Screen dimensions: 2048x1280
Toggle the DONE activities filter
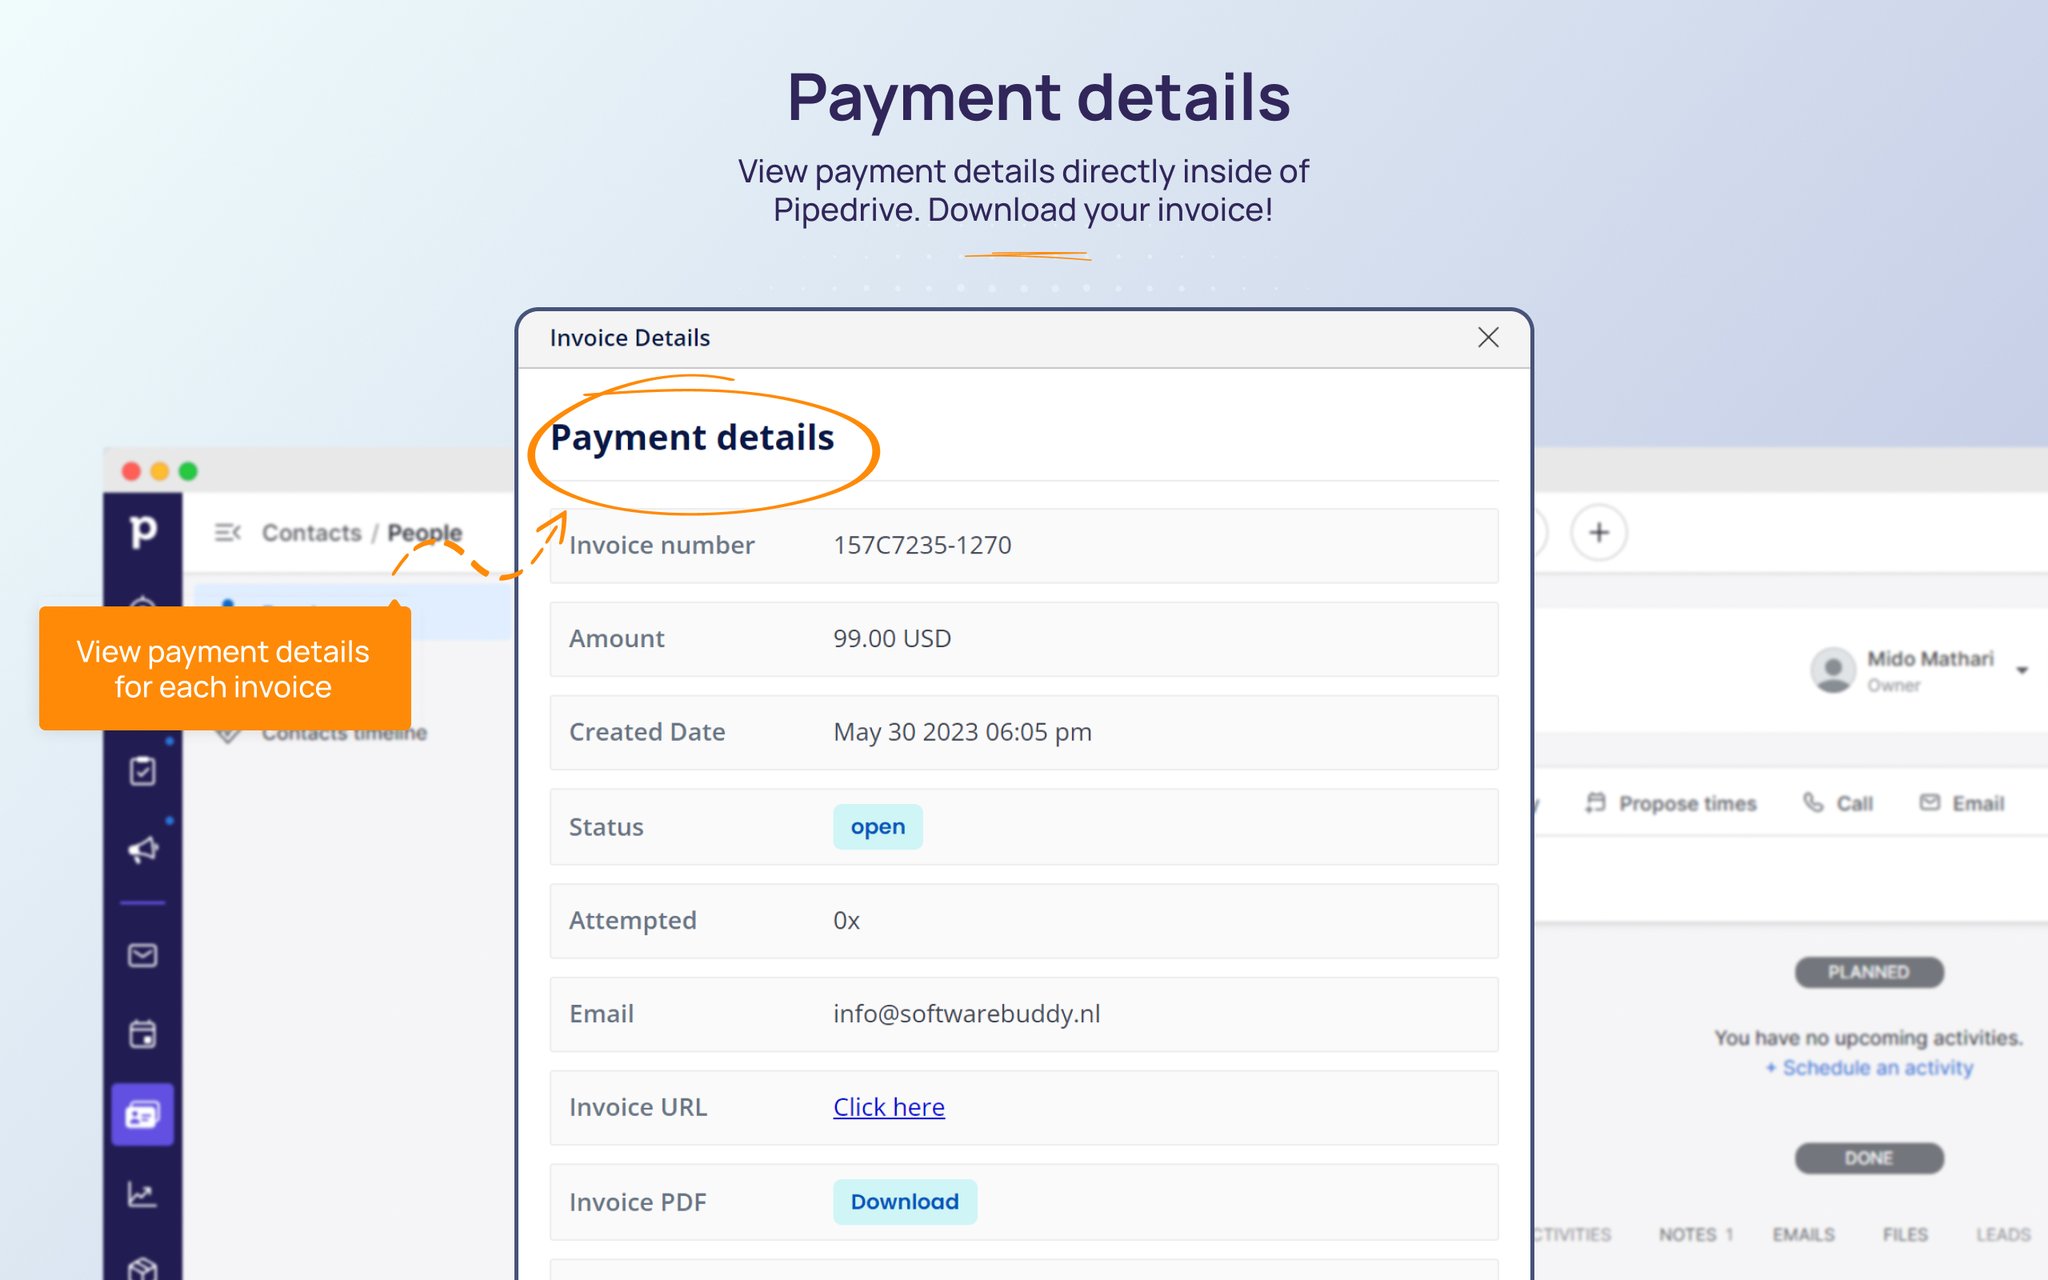point(1868,1158)
